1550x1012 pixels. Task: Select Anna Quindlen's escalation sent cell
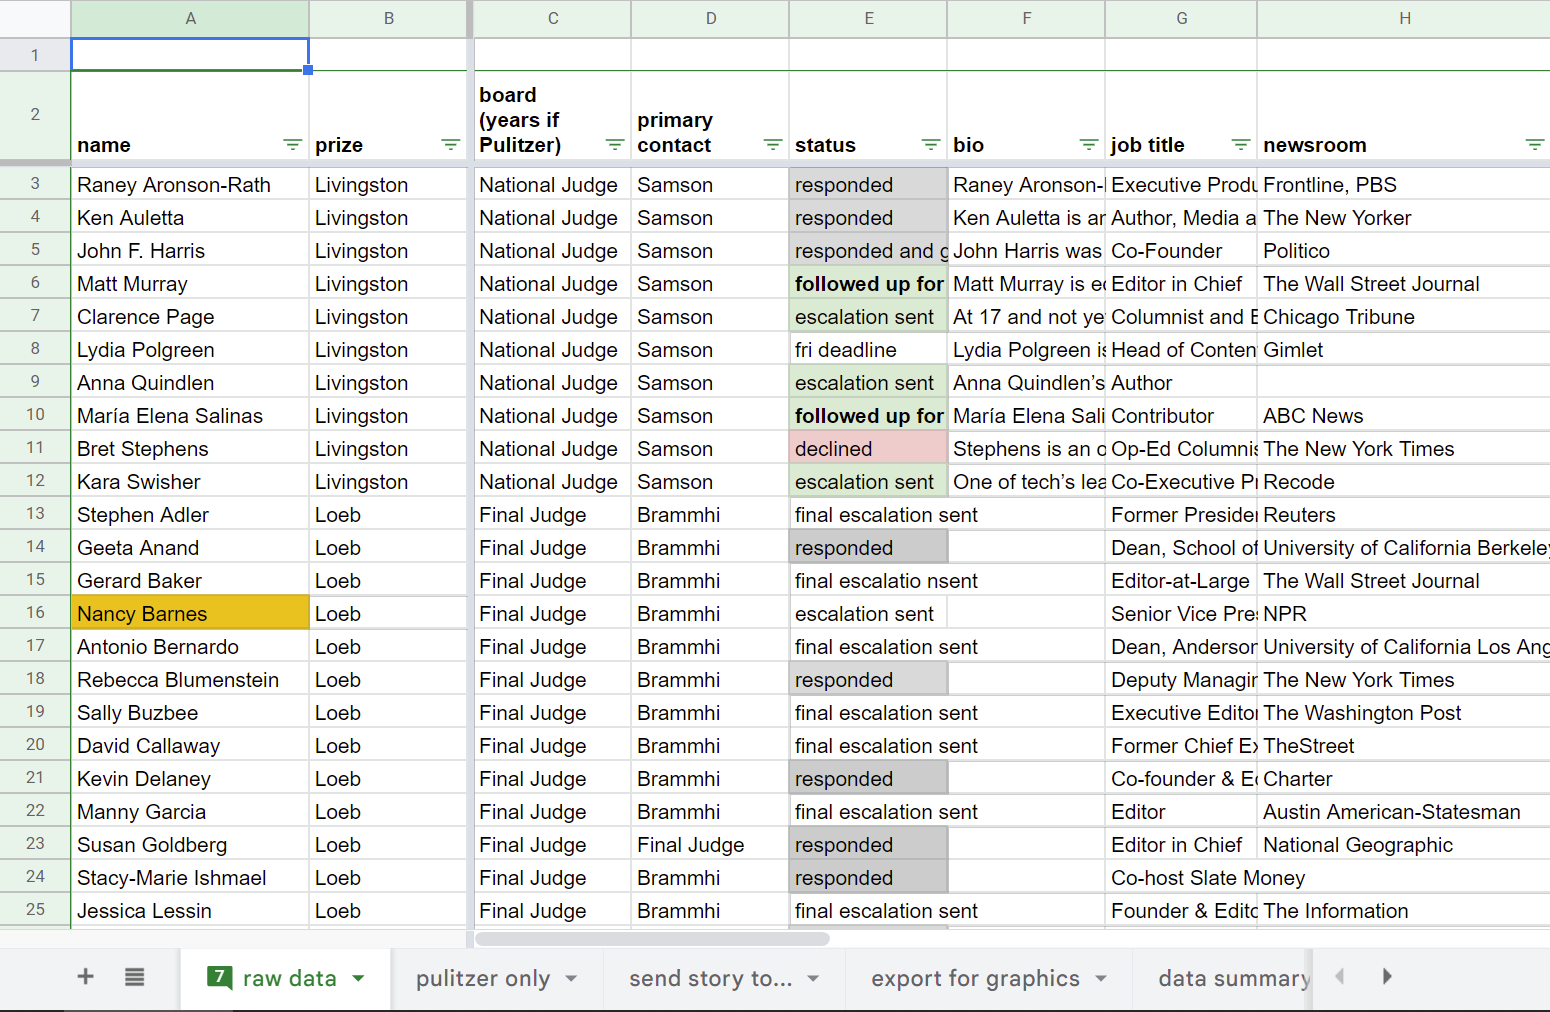tap(868, 382)
